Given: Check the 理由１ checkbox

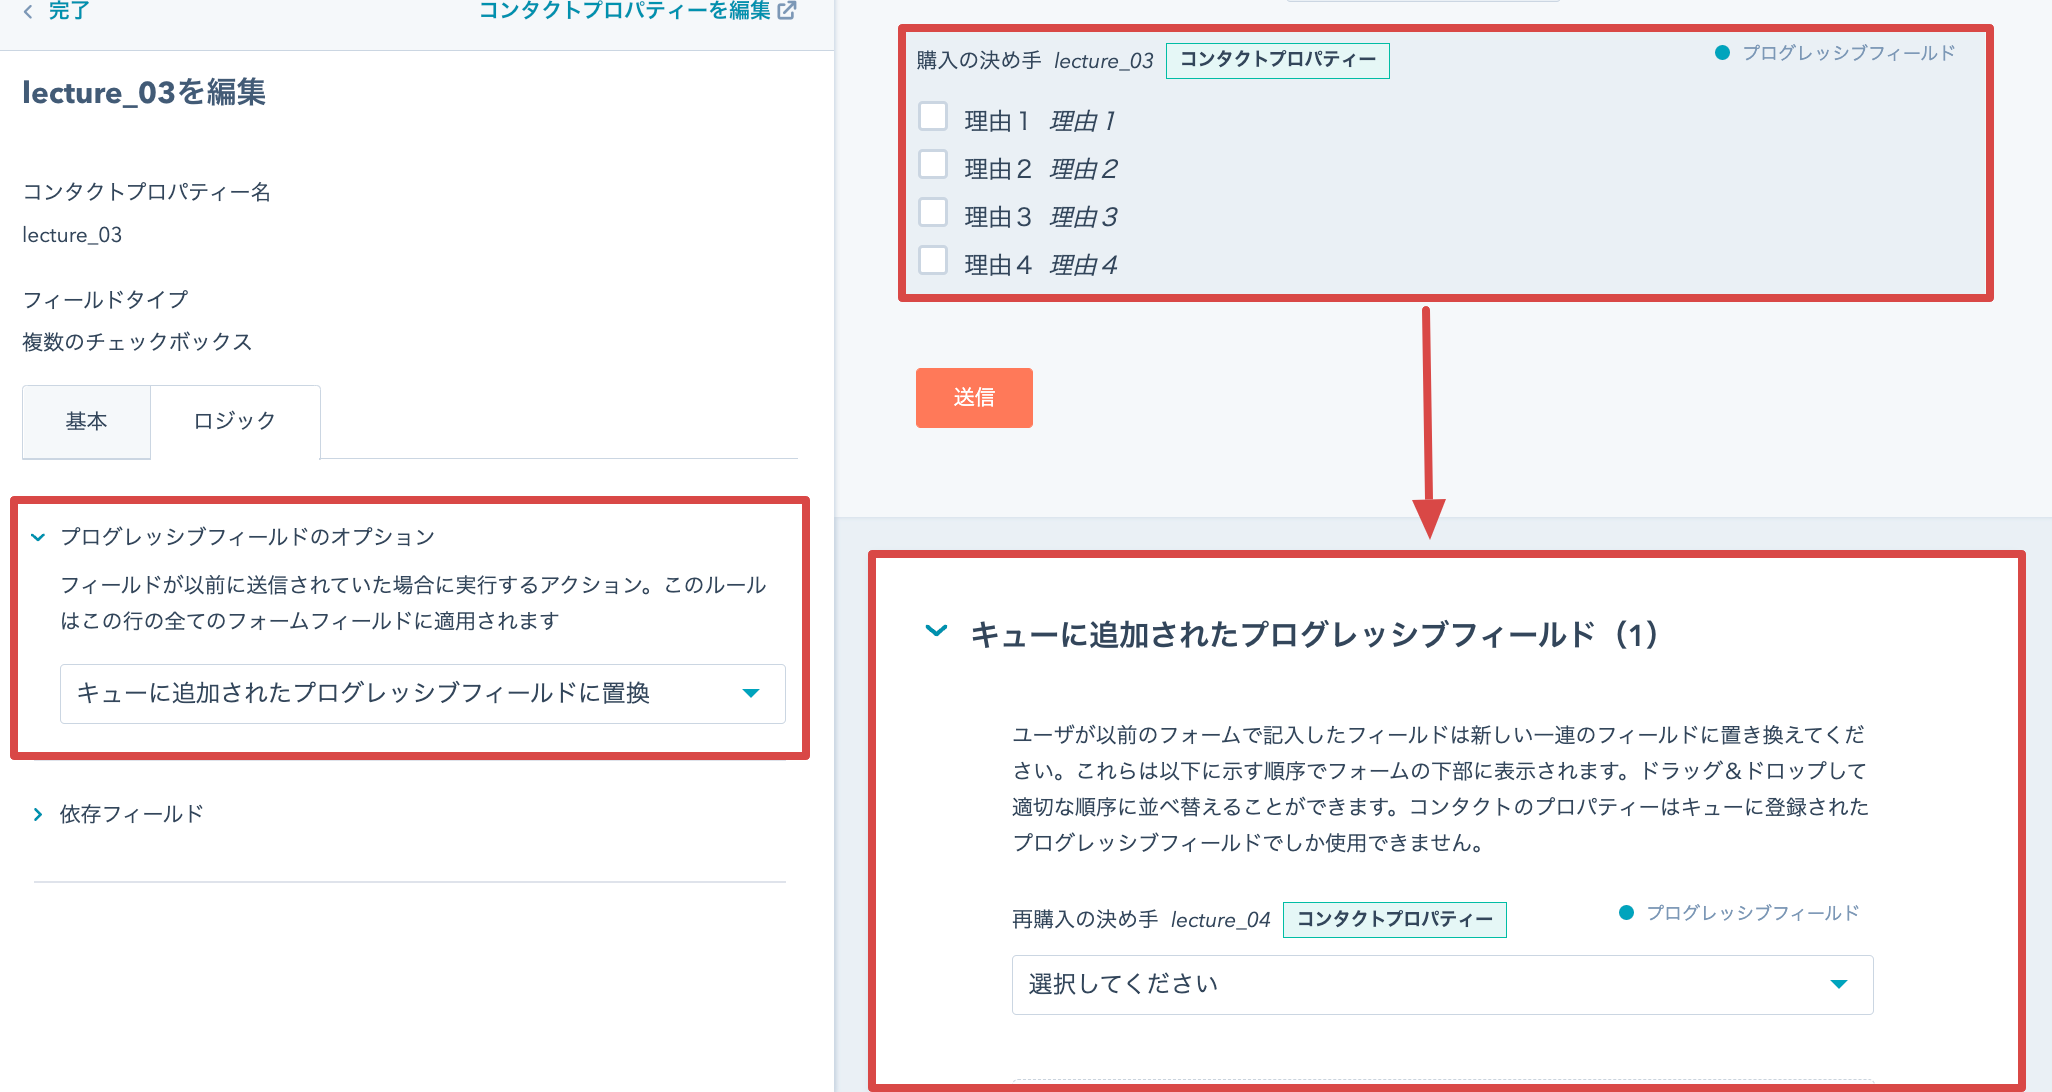Looking at the screenshot, I should [933, 116].
